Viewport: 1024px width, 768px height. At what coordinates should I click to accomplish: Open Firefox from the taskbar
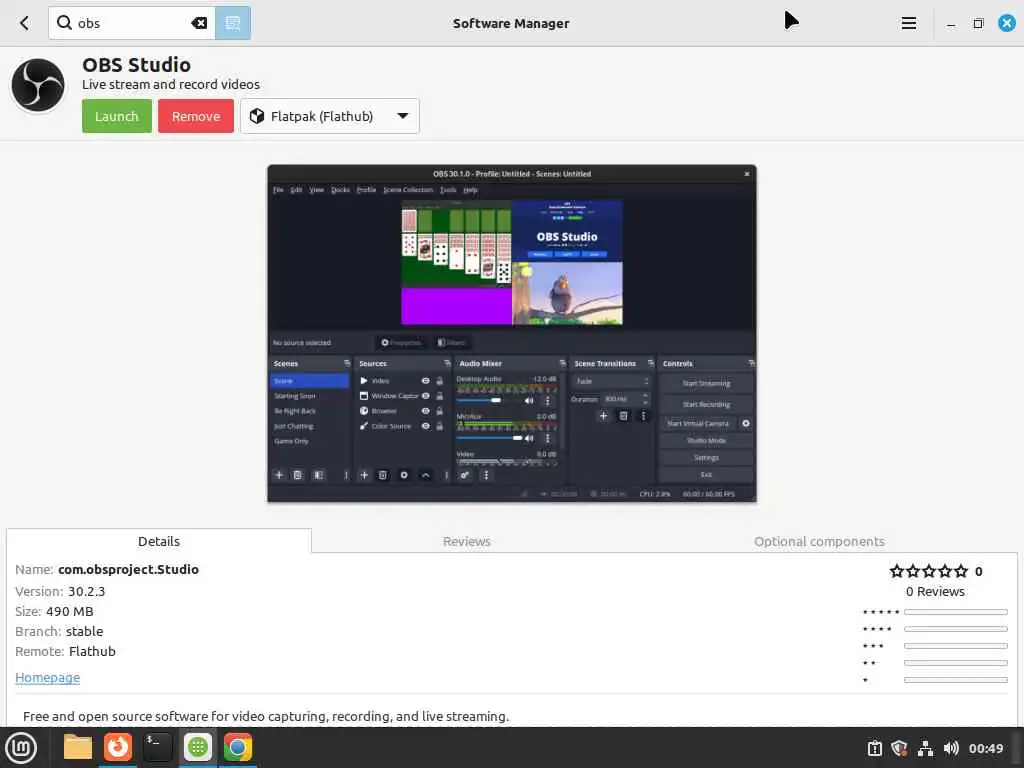pos(118,748)
